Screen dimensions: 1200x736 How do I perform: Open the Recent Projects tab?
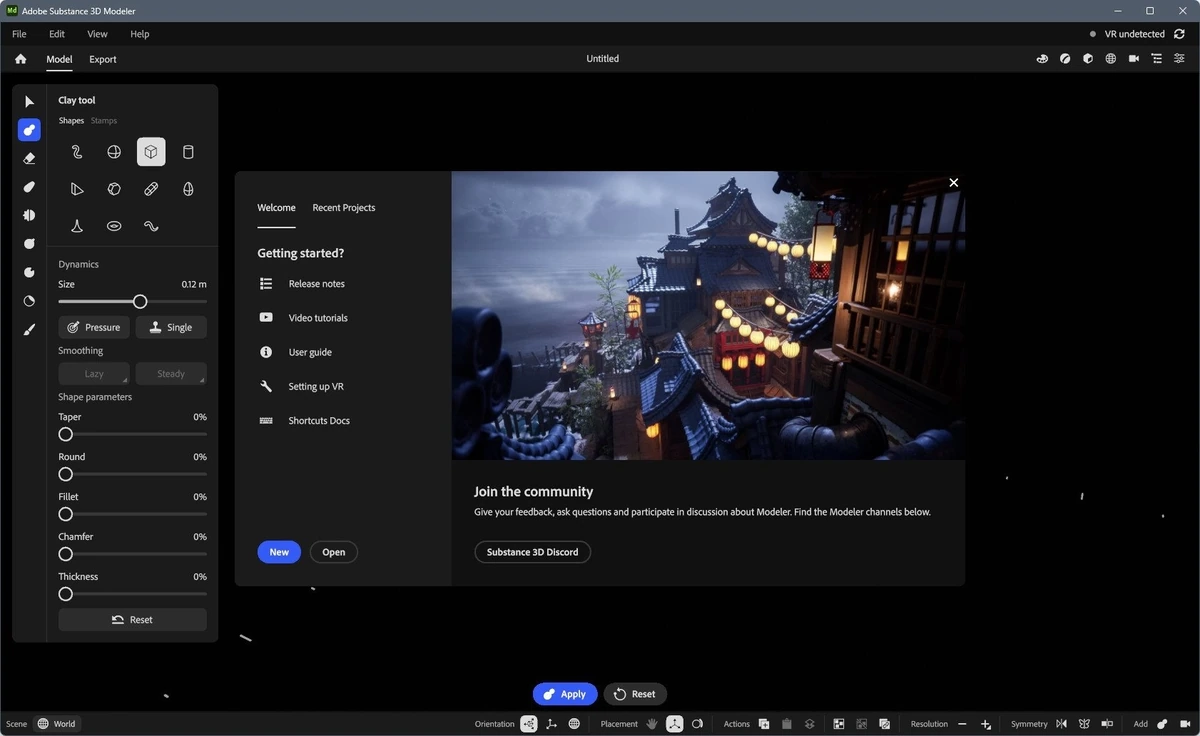pyautogui.click(x=344, y=208)
